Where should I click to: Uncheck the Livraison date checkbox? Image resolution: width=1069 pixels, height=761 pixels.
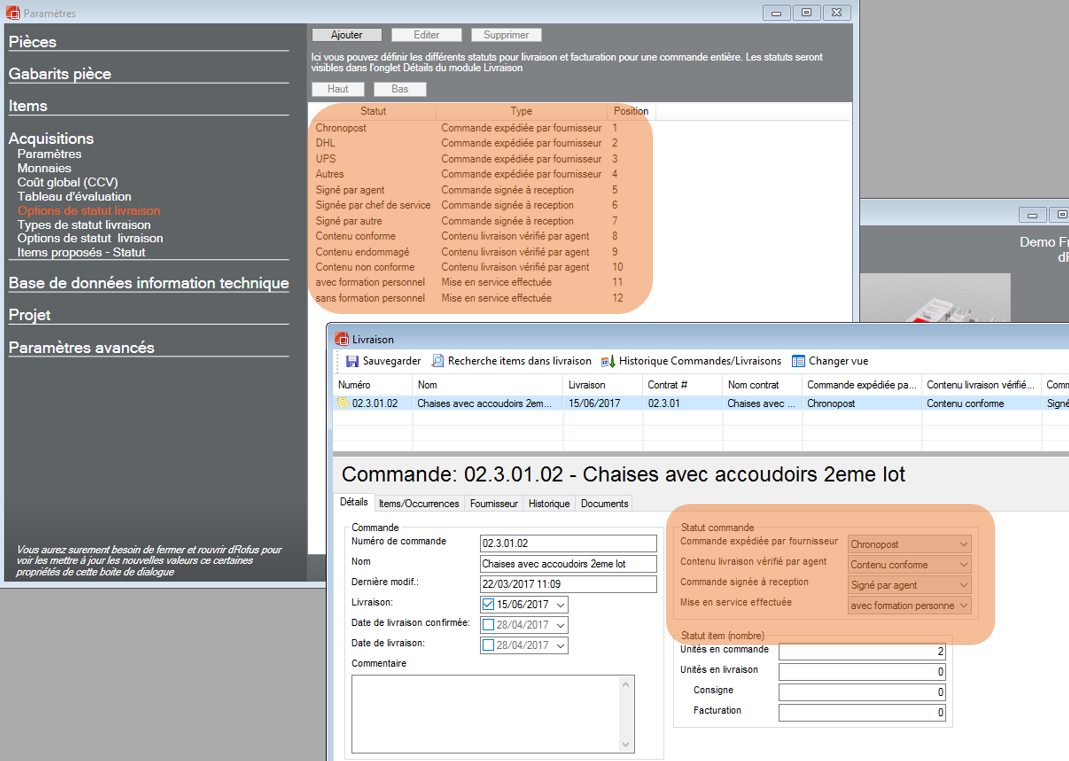488,604
